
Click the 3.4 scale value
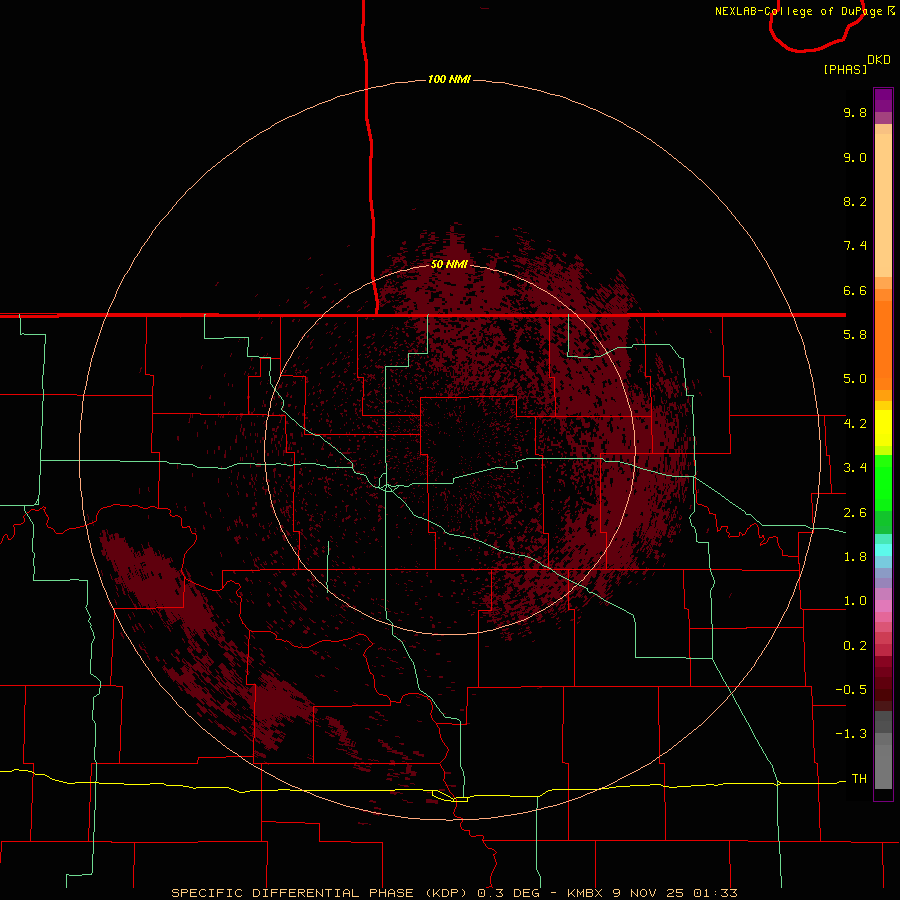point(855,468)
